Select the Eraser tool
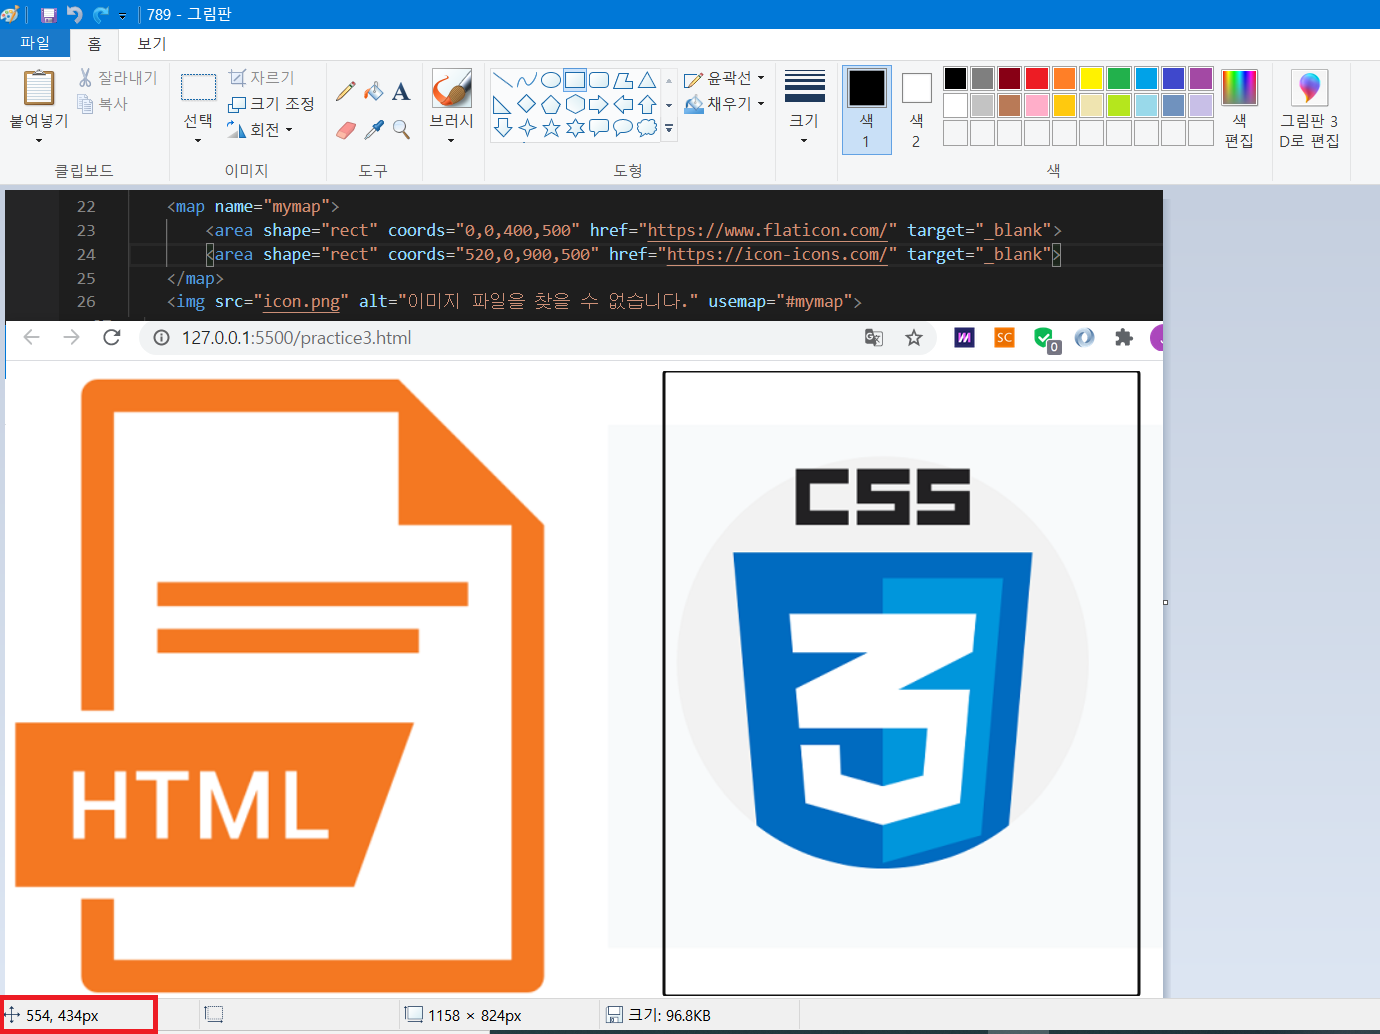 point(345,130)
